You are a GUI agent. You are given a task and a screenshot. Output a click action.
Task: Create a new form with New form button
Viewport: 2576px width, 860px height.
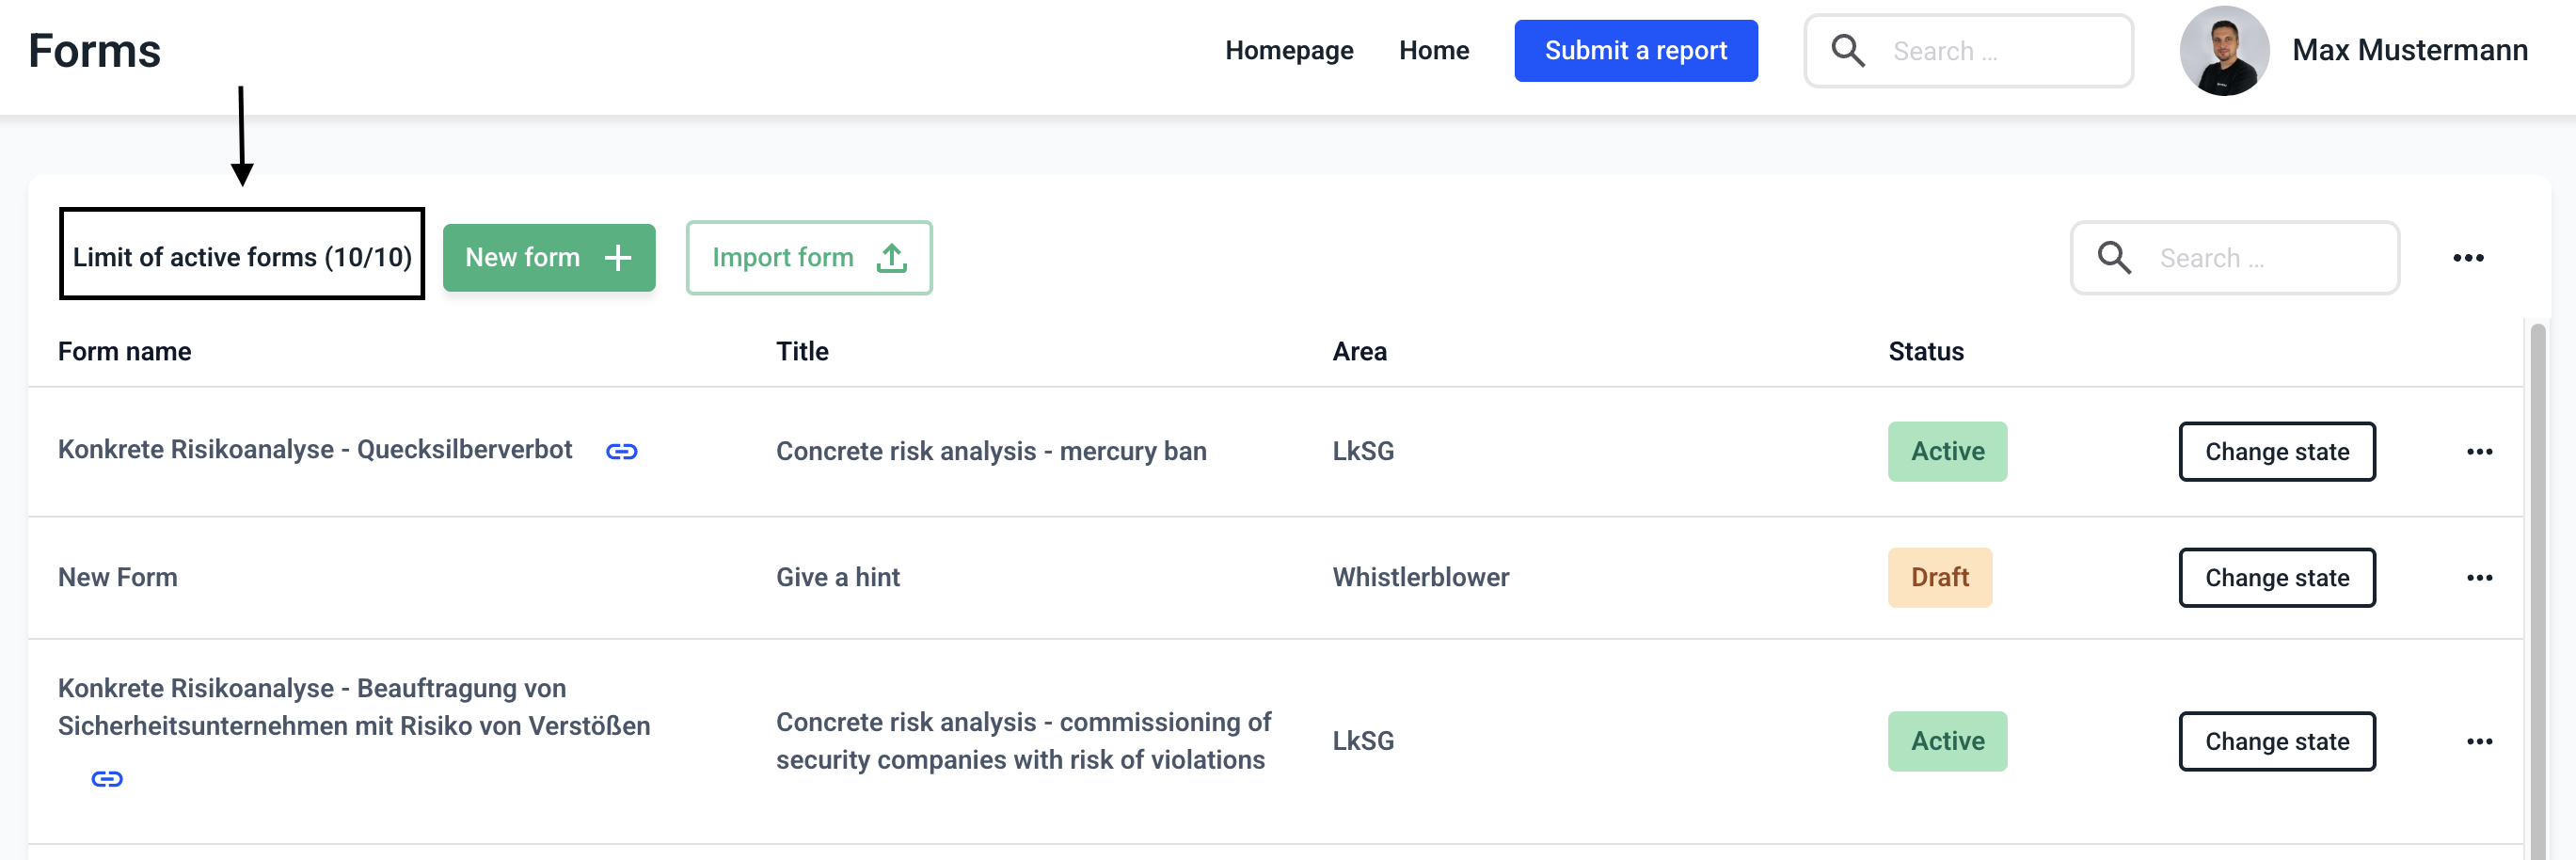548,258
